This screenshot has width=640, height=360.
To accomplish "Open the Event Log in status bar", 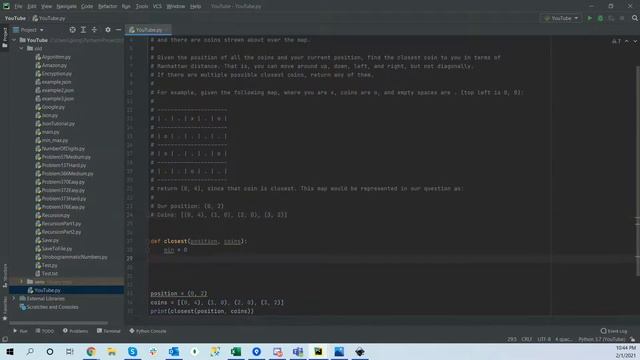I will pyautogui.click(x=614, y=331).
